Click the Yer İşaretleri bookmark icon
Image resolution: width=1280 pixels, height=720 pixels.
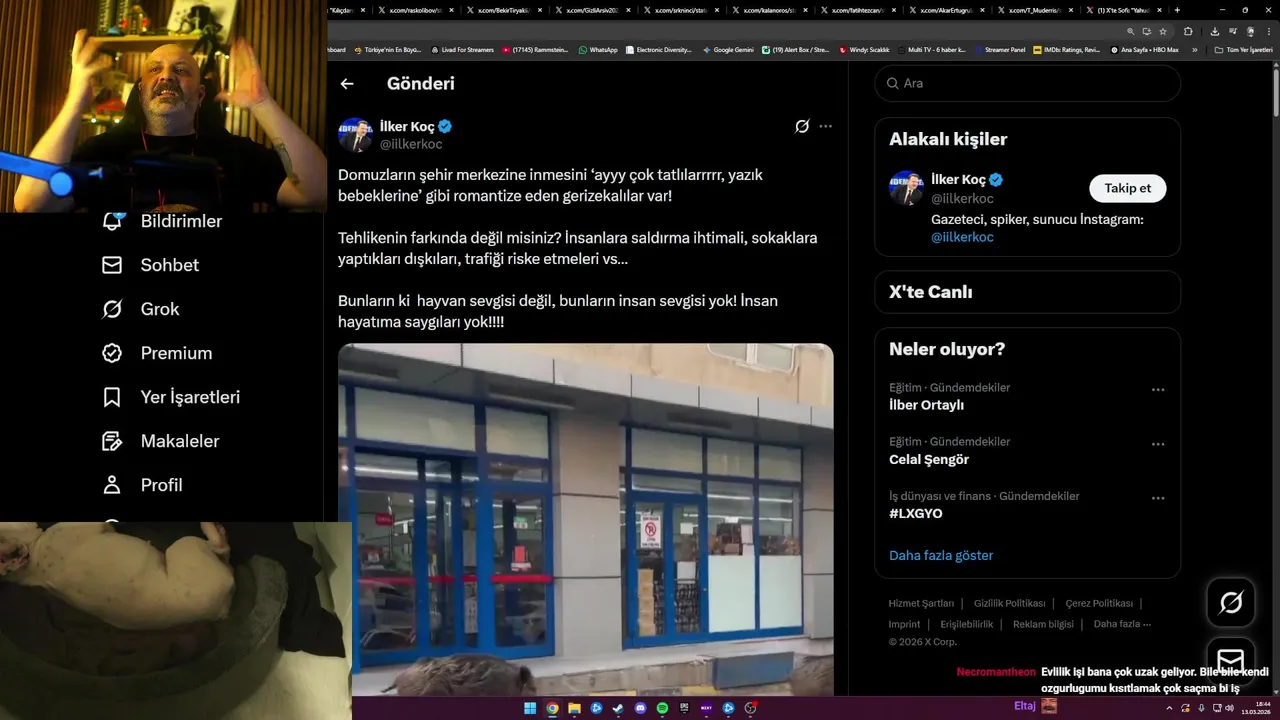[x=112, y=397]
